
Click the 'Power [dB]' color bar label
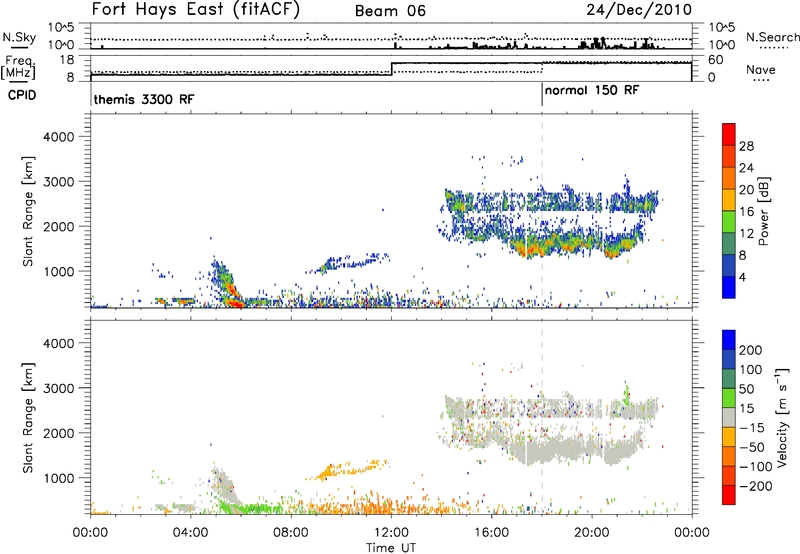764,211
